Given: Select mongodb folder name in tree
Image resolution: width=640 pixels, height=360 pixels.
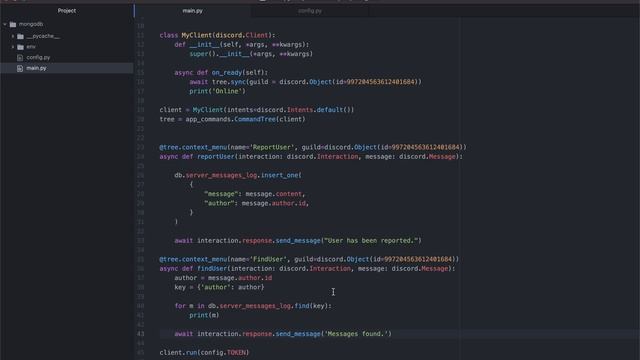Looking at the screenshot, I should pos(31,24).
